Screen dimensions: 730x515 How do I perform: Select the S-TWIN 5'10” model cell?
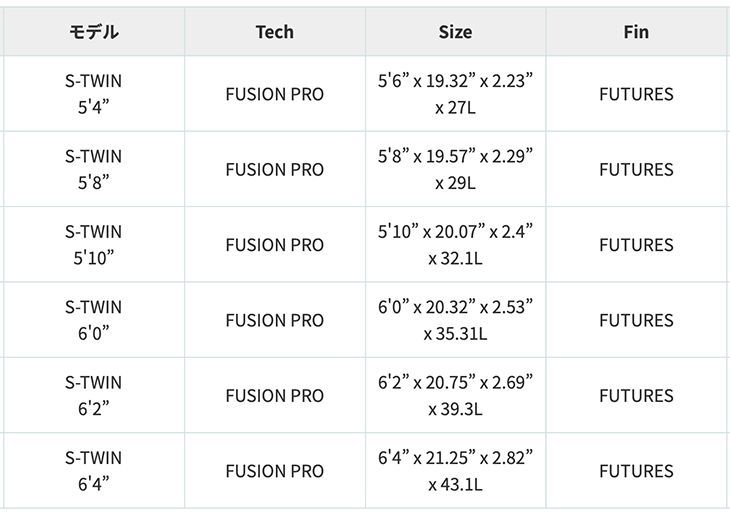tap(94, 245)
